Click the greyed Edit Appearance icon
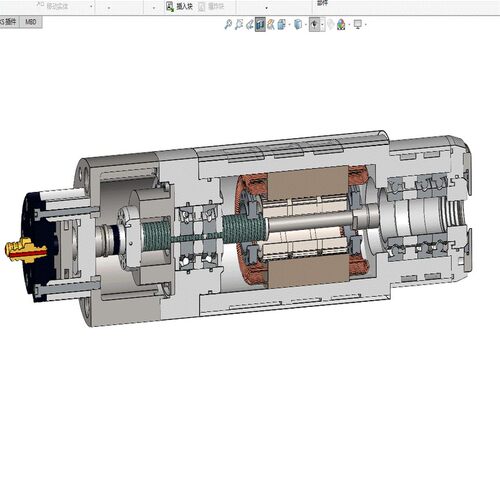The height and width of the screenshot is (500, 500). (330, 24)
